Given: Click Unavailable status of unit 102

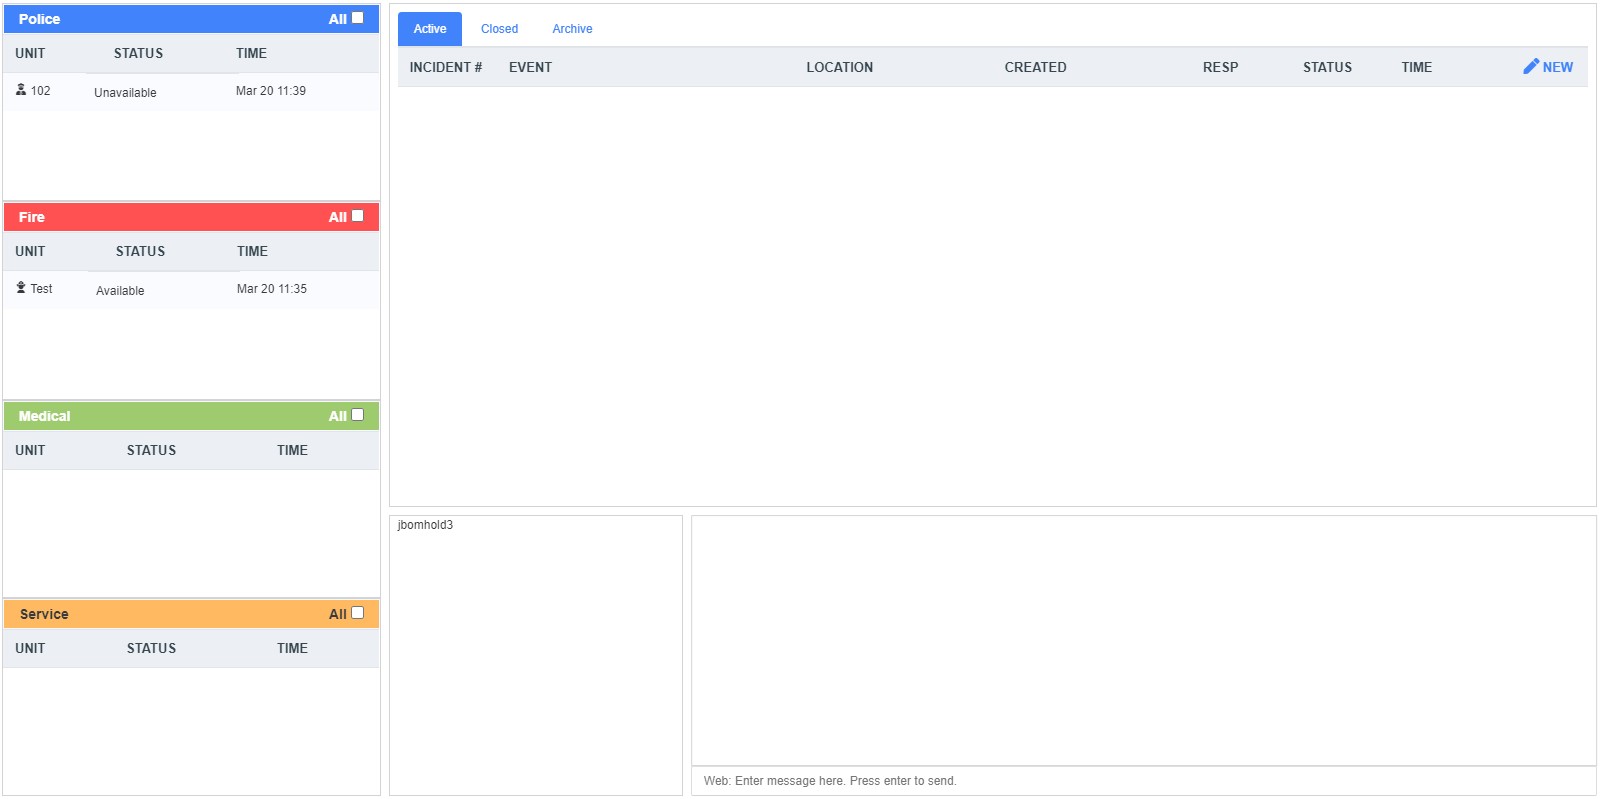Looking at the screenshot, I should (x=125, y=93).
